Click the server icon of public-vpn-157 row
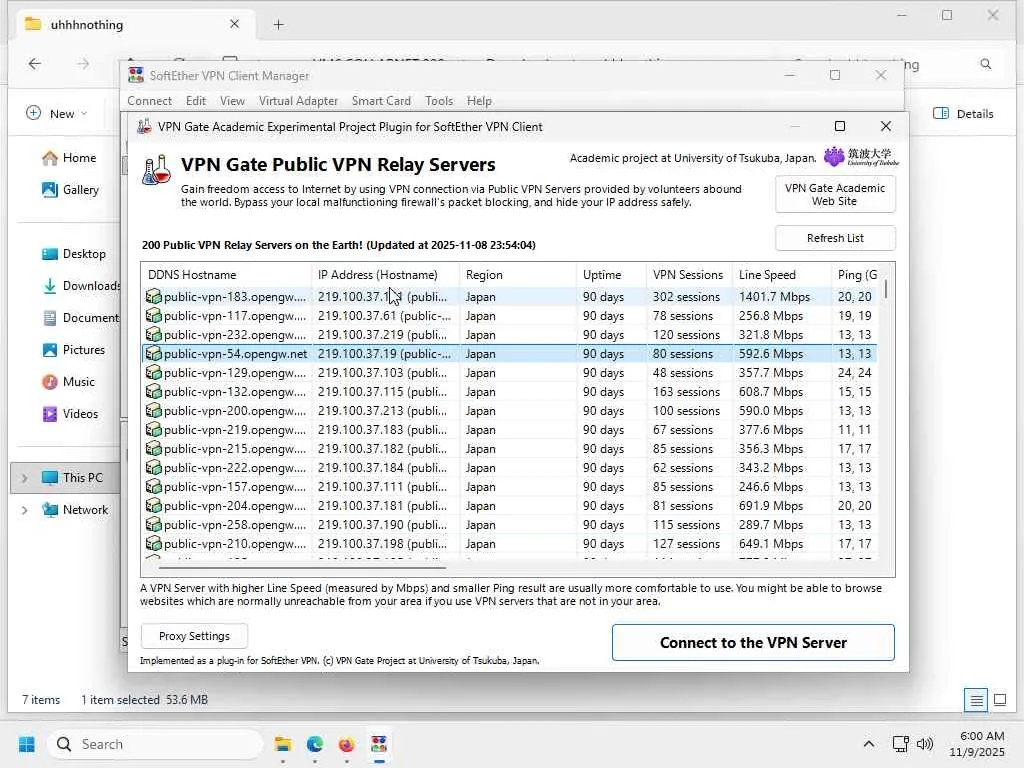This screenshot has height=768, width=1024. pos(153,487)
